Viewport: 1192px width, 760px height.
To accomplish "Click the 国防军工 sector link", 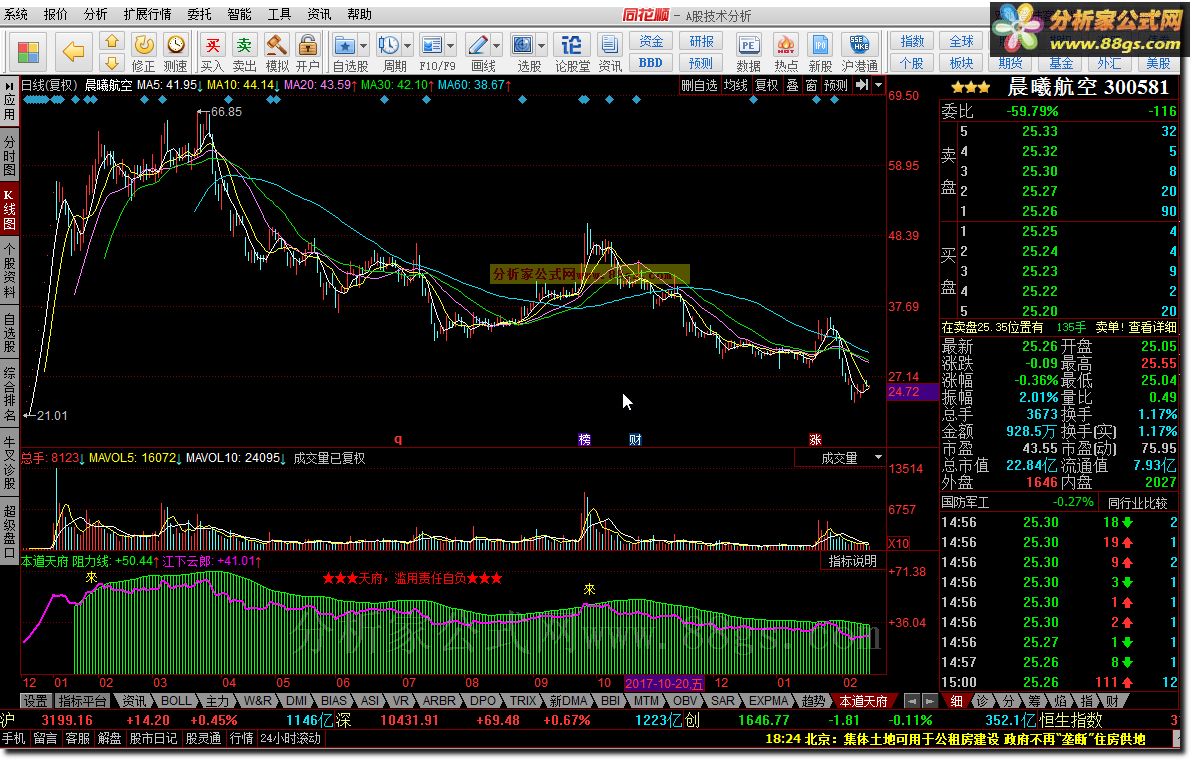I will pos(967,502).
